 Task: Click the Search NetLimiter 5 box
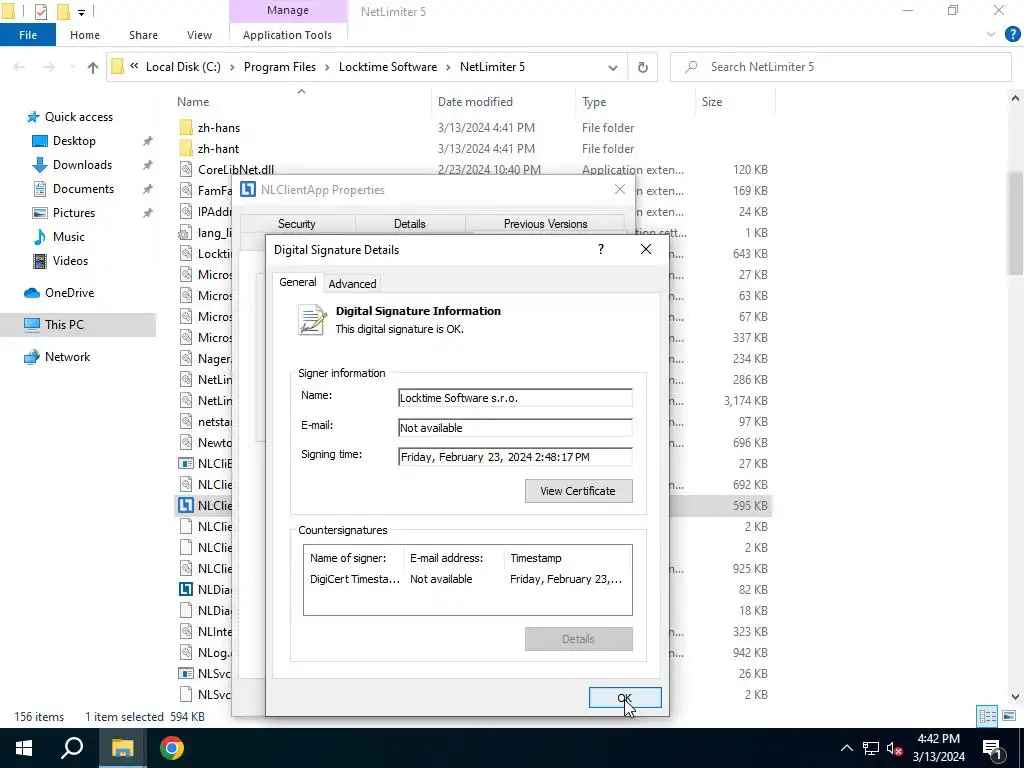coord(841,67)
